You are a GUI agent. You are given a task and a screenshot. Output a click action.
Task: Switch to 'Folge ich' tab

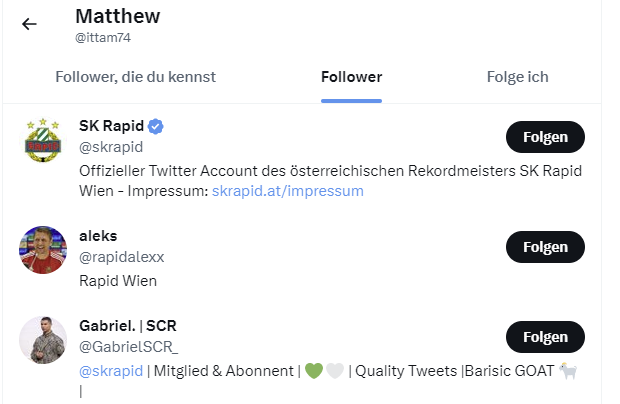(x=517, y=77)
